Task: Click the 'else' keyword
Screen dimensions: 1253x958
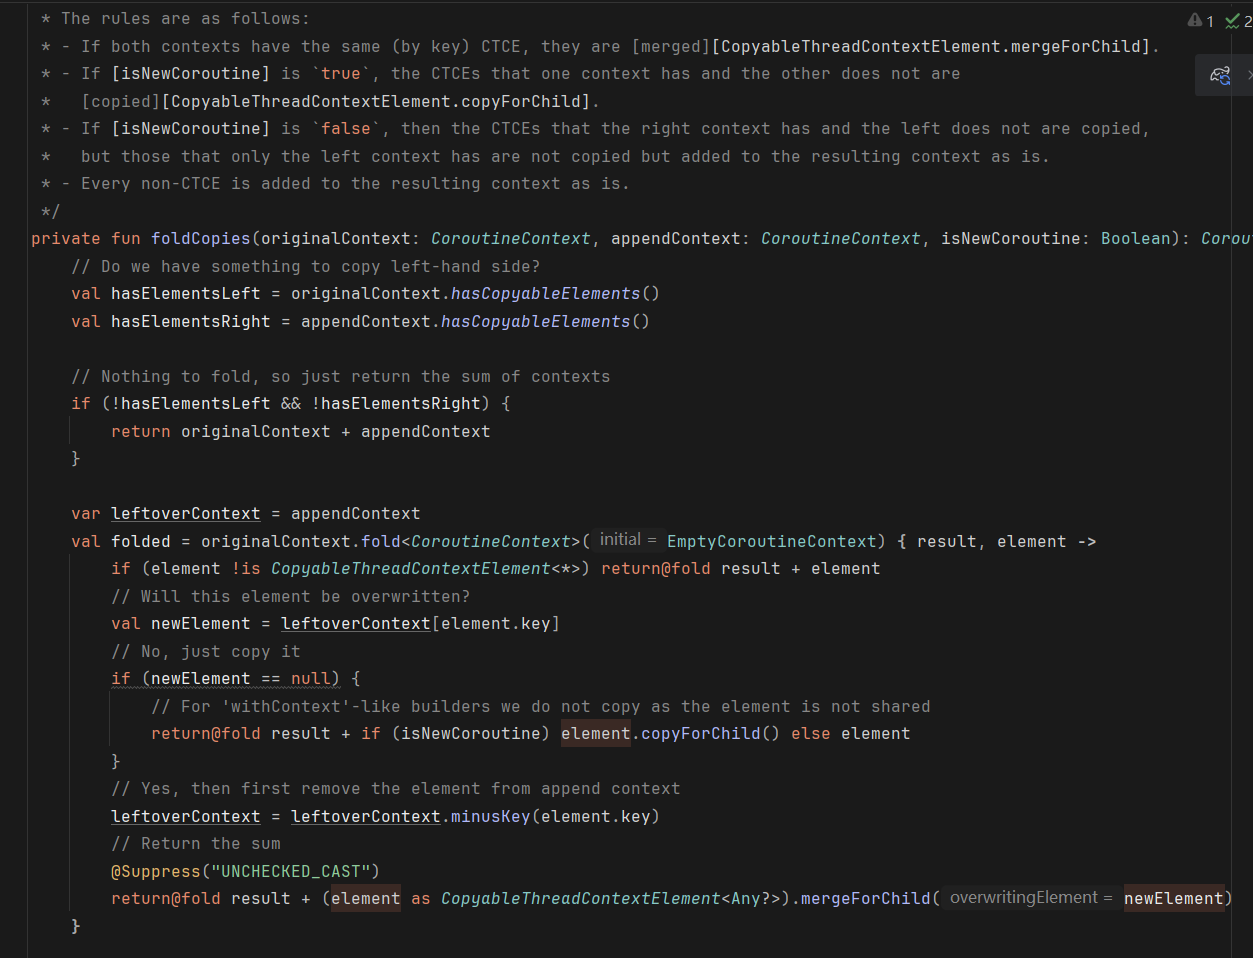Action: (x=810, y=733)
